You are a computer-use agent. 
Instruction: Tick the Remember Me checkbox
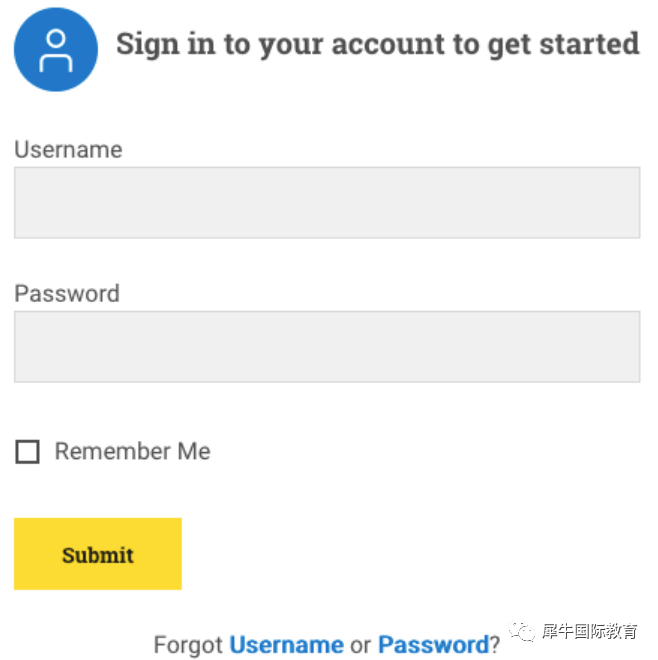tap(27, 451)
